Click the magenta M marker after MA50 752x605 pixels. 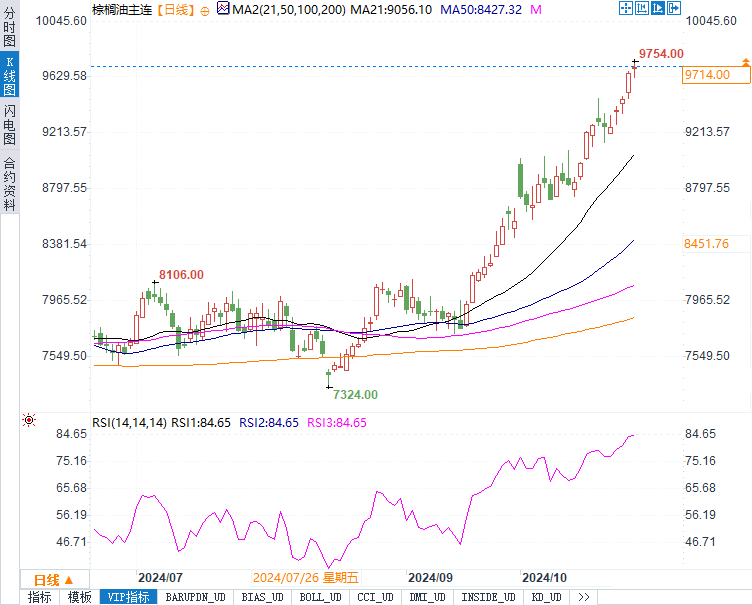pos(536,9)
